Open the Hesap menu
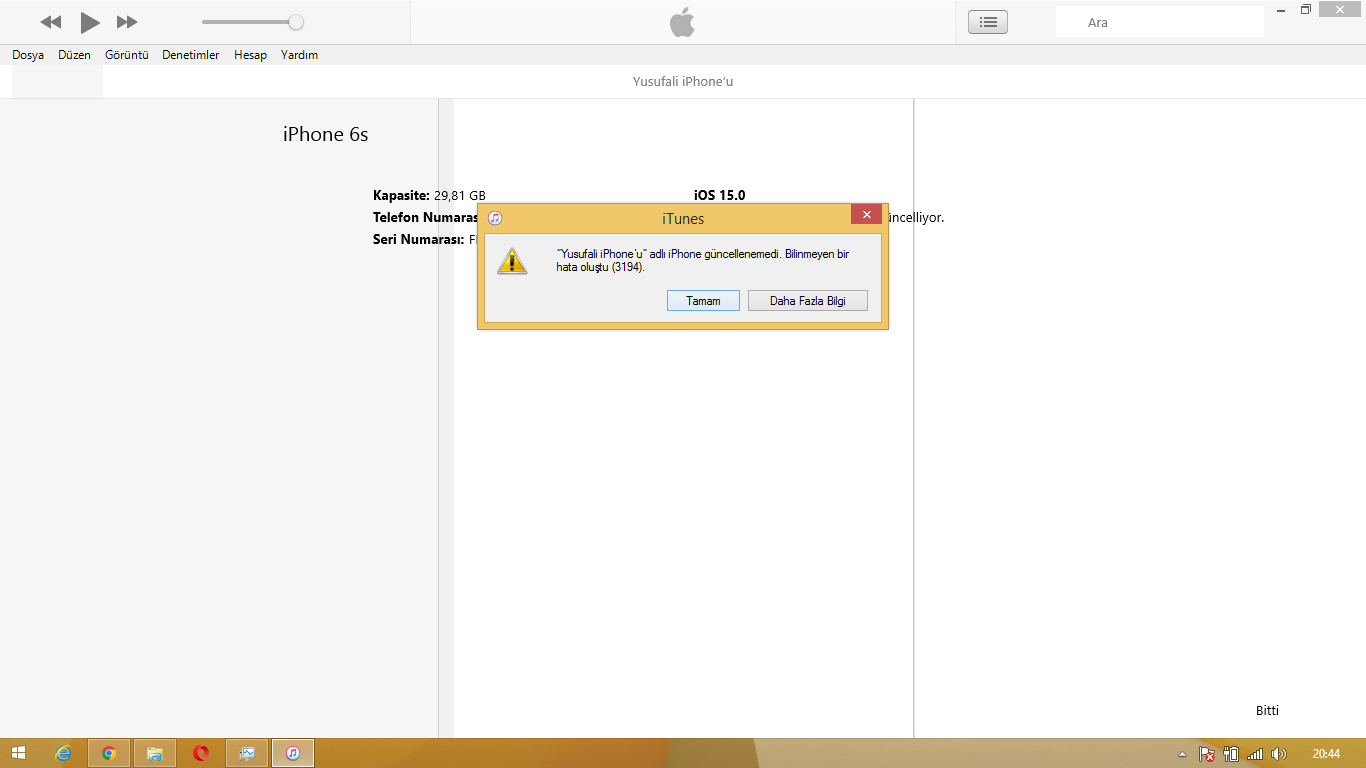Viewport: 1366px width, 768px height. click(251, 55)
